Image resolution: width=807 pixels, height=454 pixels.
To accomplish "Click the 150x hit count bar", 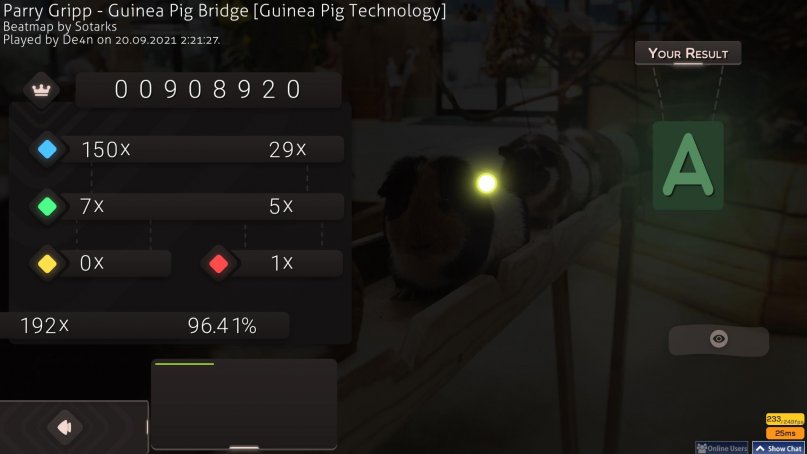I will point(203,149).
